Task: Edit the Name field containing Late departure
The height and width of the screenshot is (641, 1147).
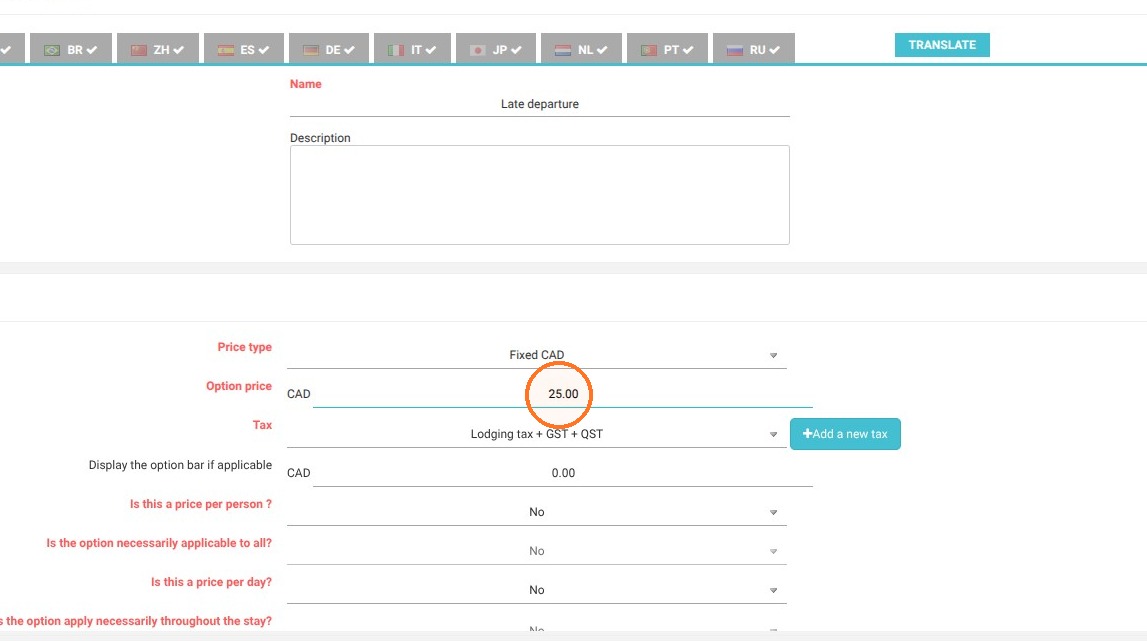Action: coord(540,104)
